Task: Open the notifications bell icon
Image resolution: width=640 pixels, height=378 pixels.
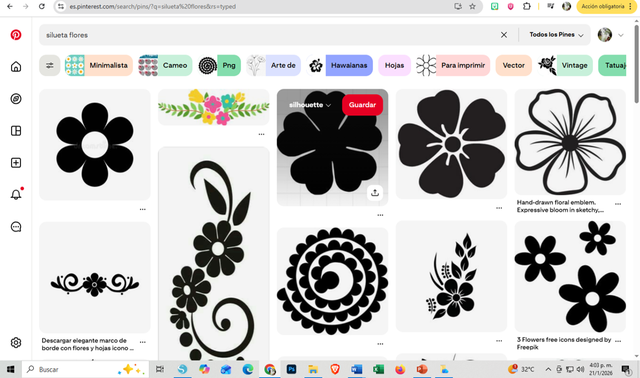Action: tap(16, 195)
